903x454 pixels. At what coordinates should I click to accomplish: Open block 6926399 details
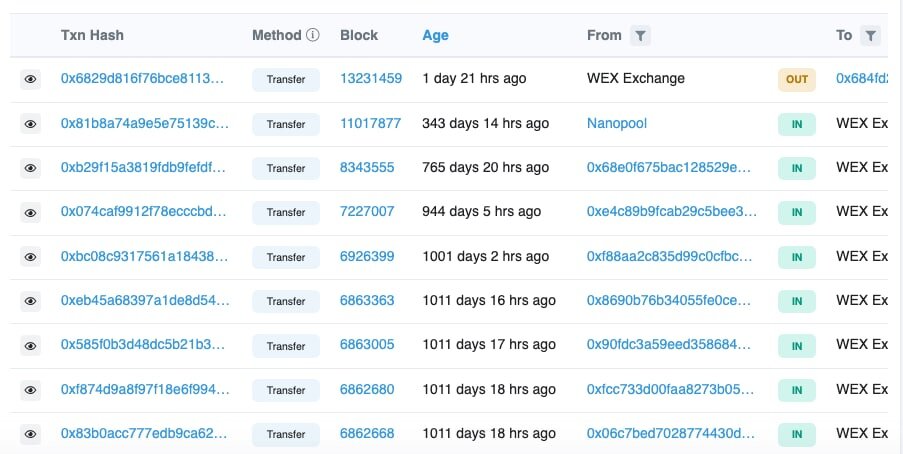tap(367, 256)
